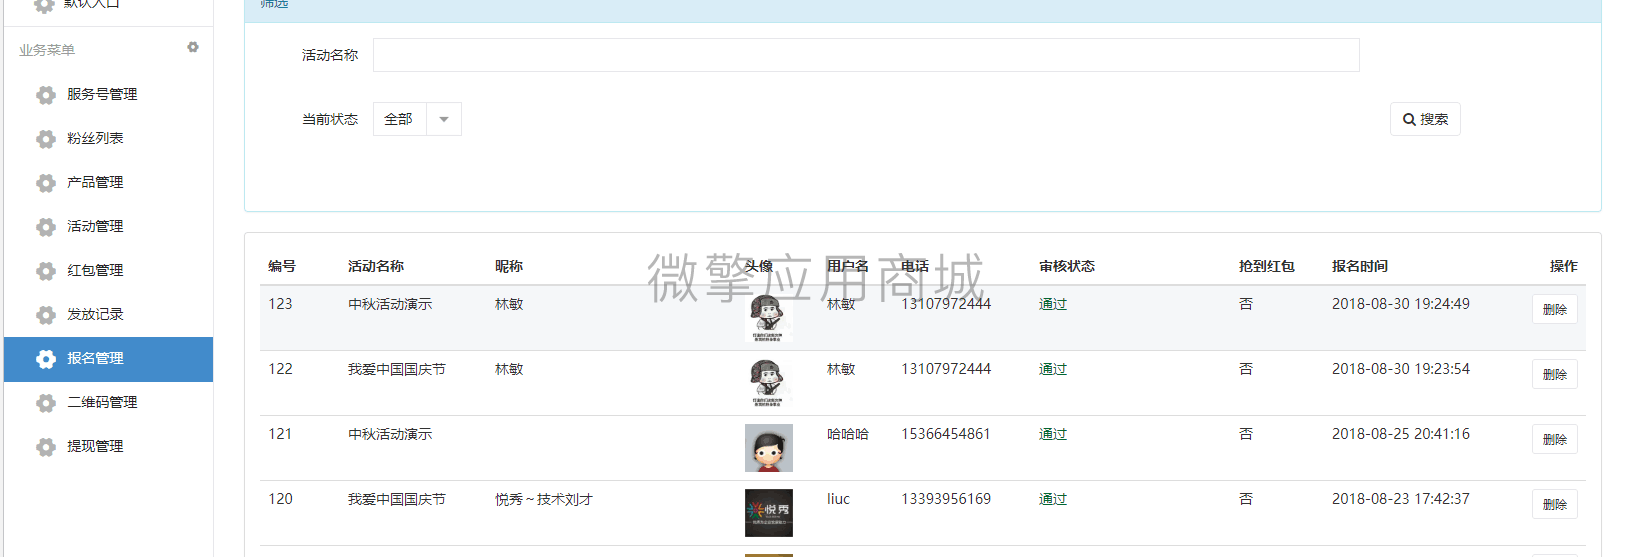Open the avatar thumbnail of user liuc

tap(768, 513)
